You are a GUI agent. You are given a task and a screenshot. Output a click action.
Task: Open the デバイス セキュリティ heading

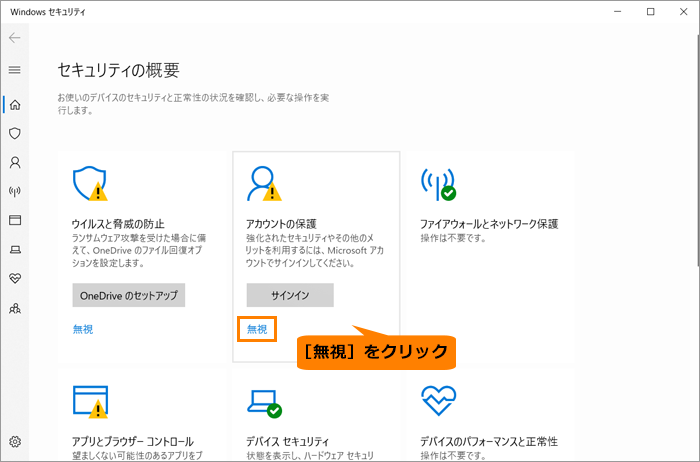tap(288, 441)
